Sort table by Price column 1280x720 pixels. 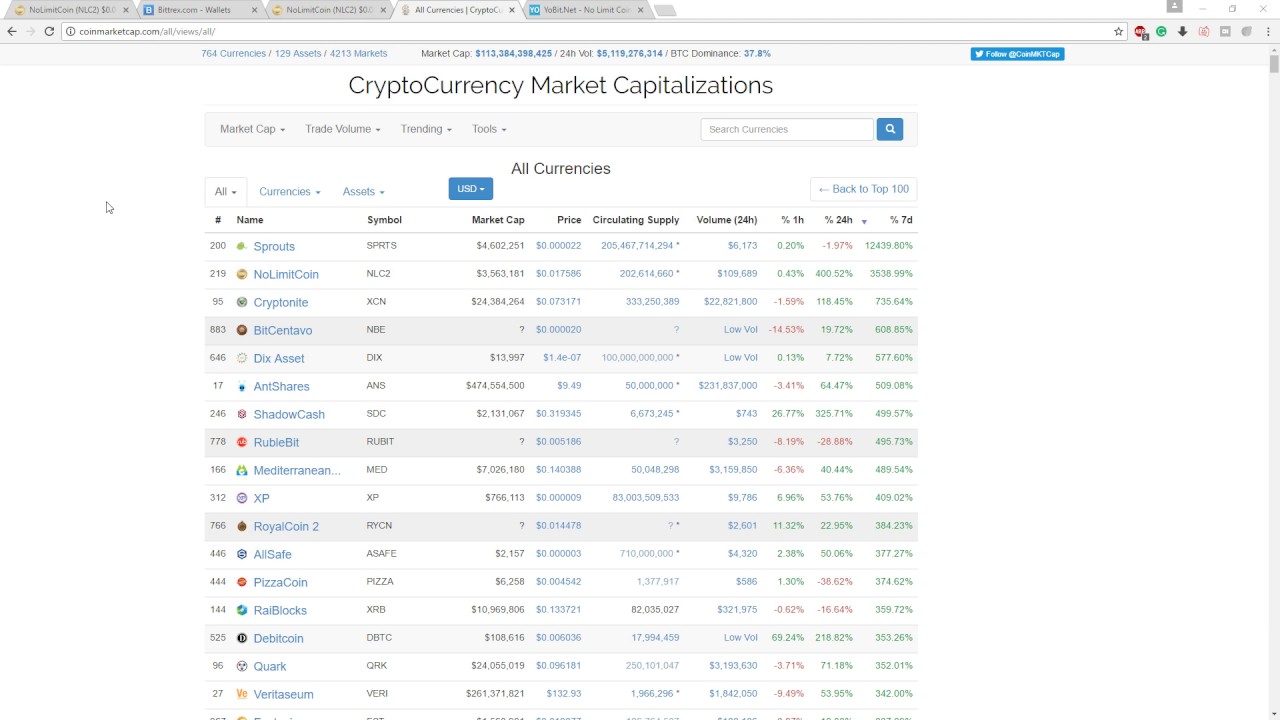[569, 220]
